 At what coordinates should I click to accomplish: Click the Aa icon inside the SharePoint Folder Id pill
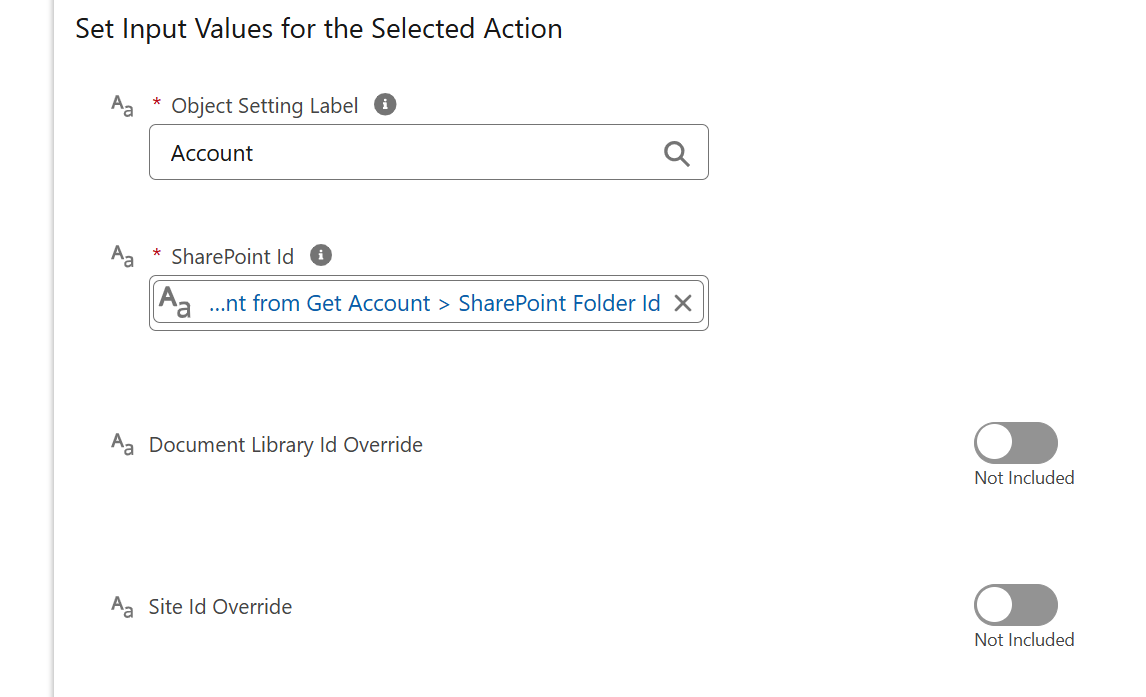175,302
